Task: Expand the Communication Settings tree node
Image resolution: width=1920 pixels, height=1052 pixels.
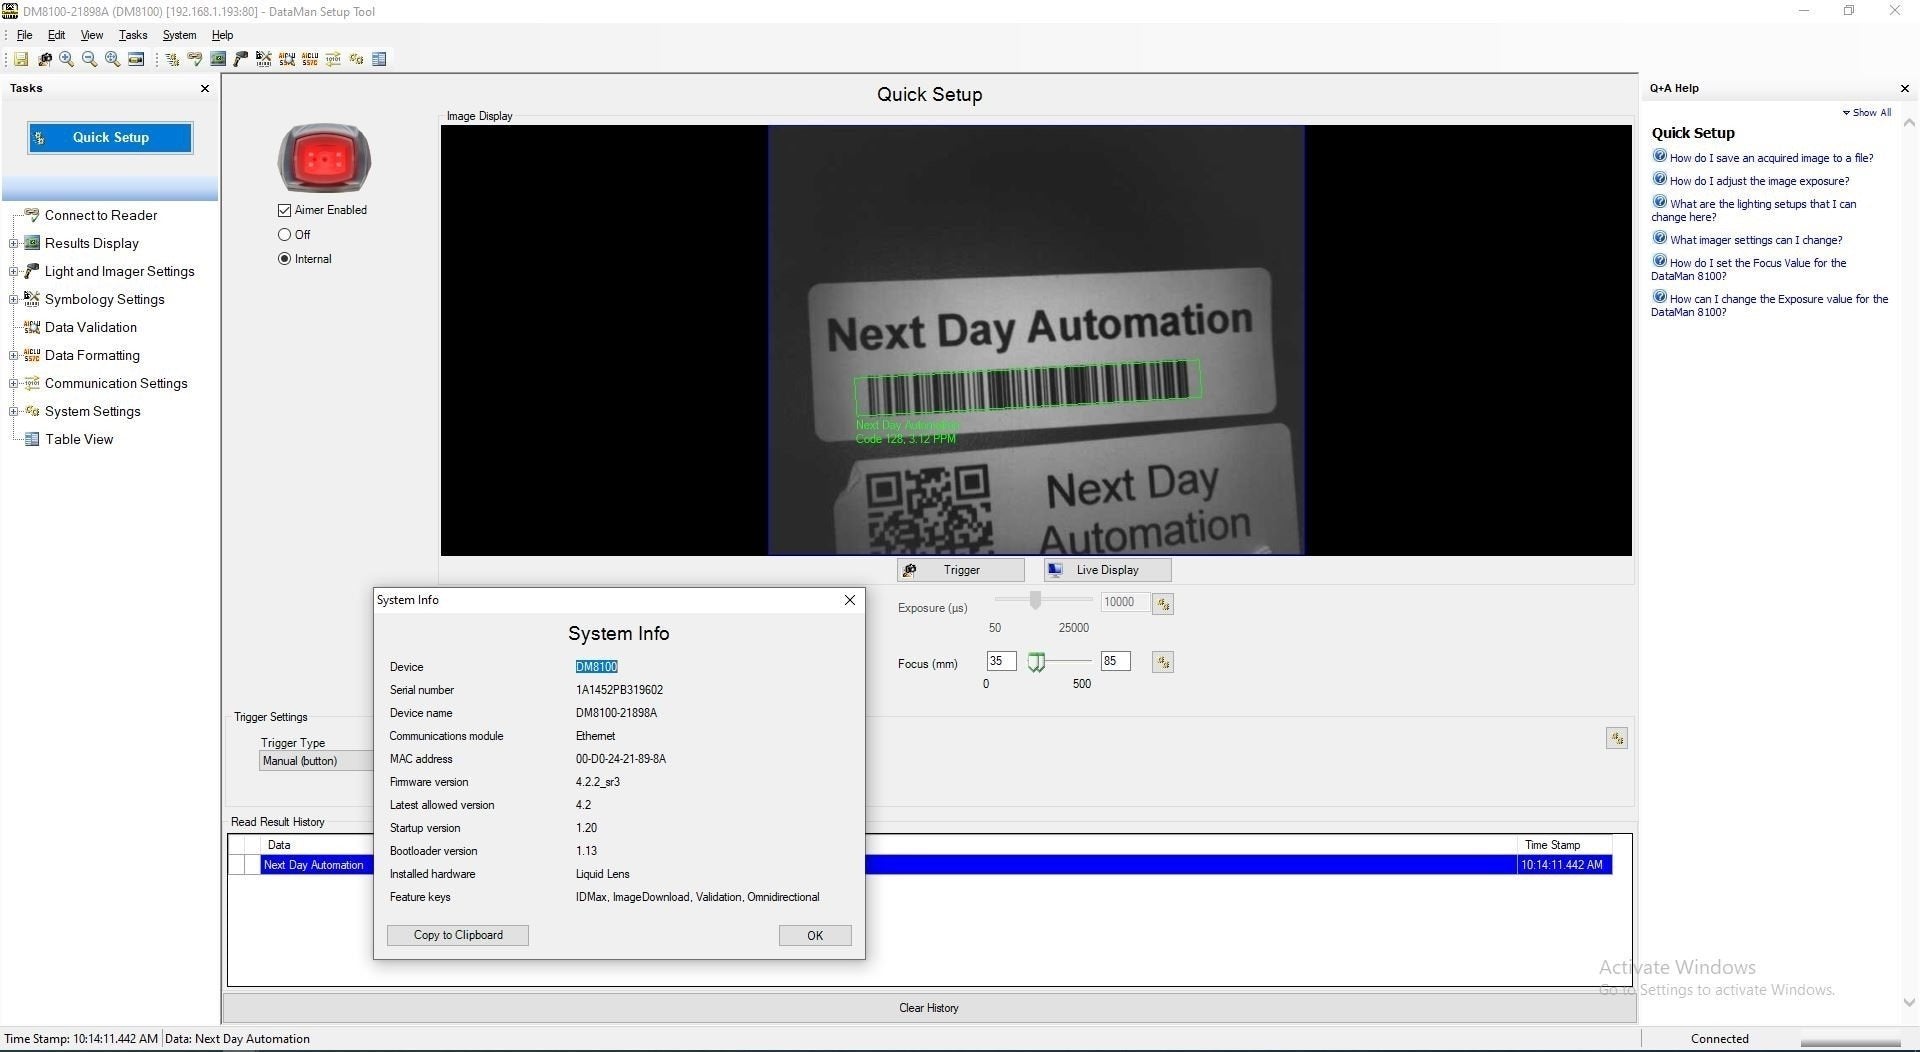Action: pos(13,384)
